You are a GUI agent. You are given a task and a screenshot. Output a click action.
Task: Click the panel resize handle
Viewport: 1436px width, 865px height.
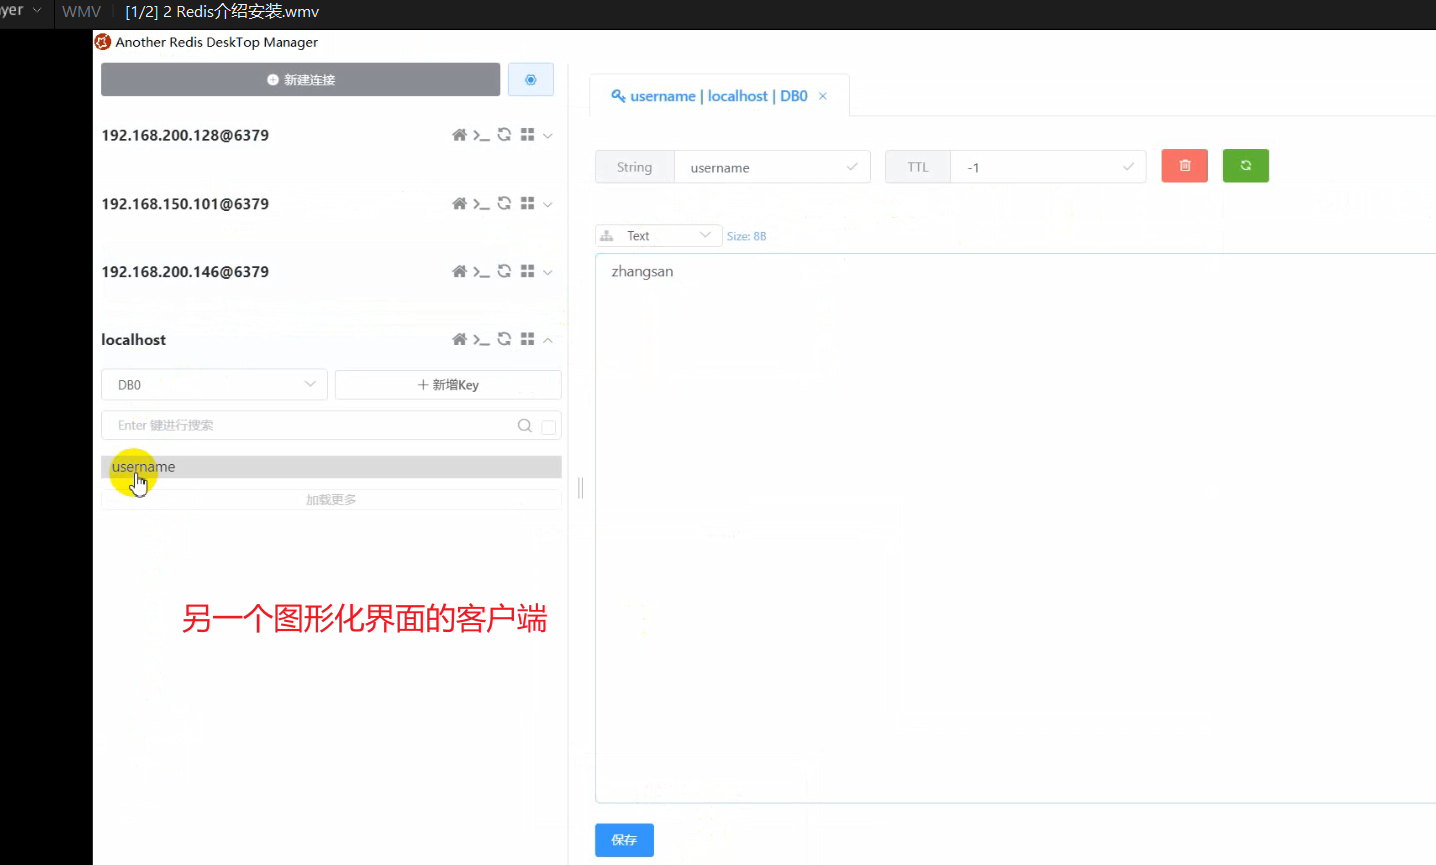pyautogui.click(x=580, y=488)
